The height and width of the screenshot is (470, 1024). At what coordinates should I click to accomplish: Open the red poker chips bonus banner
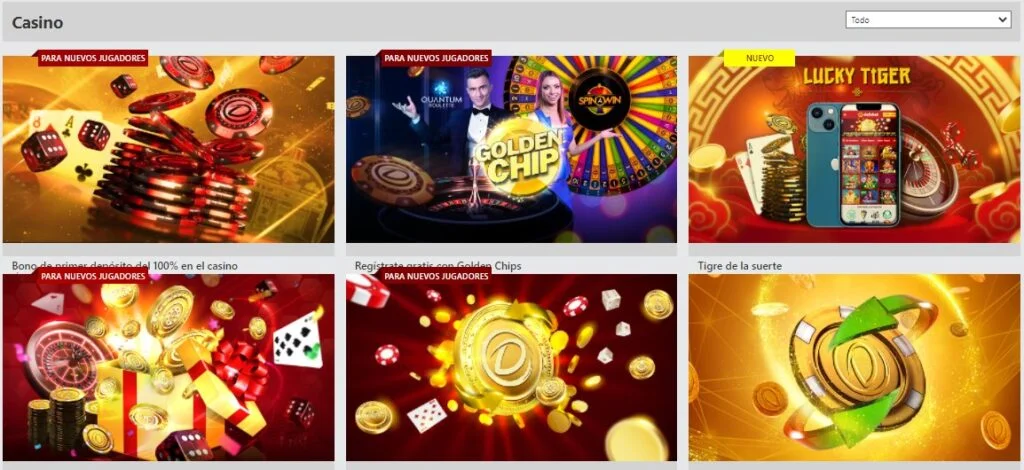pos(168,149)
